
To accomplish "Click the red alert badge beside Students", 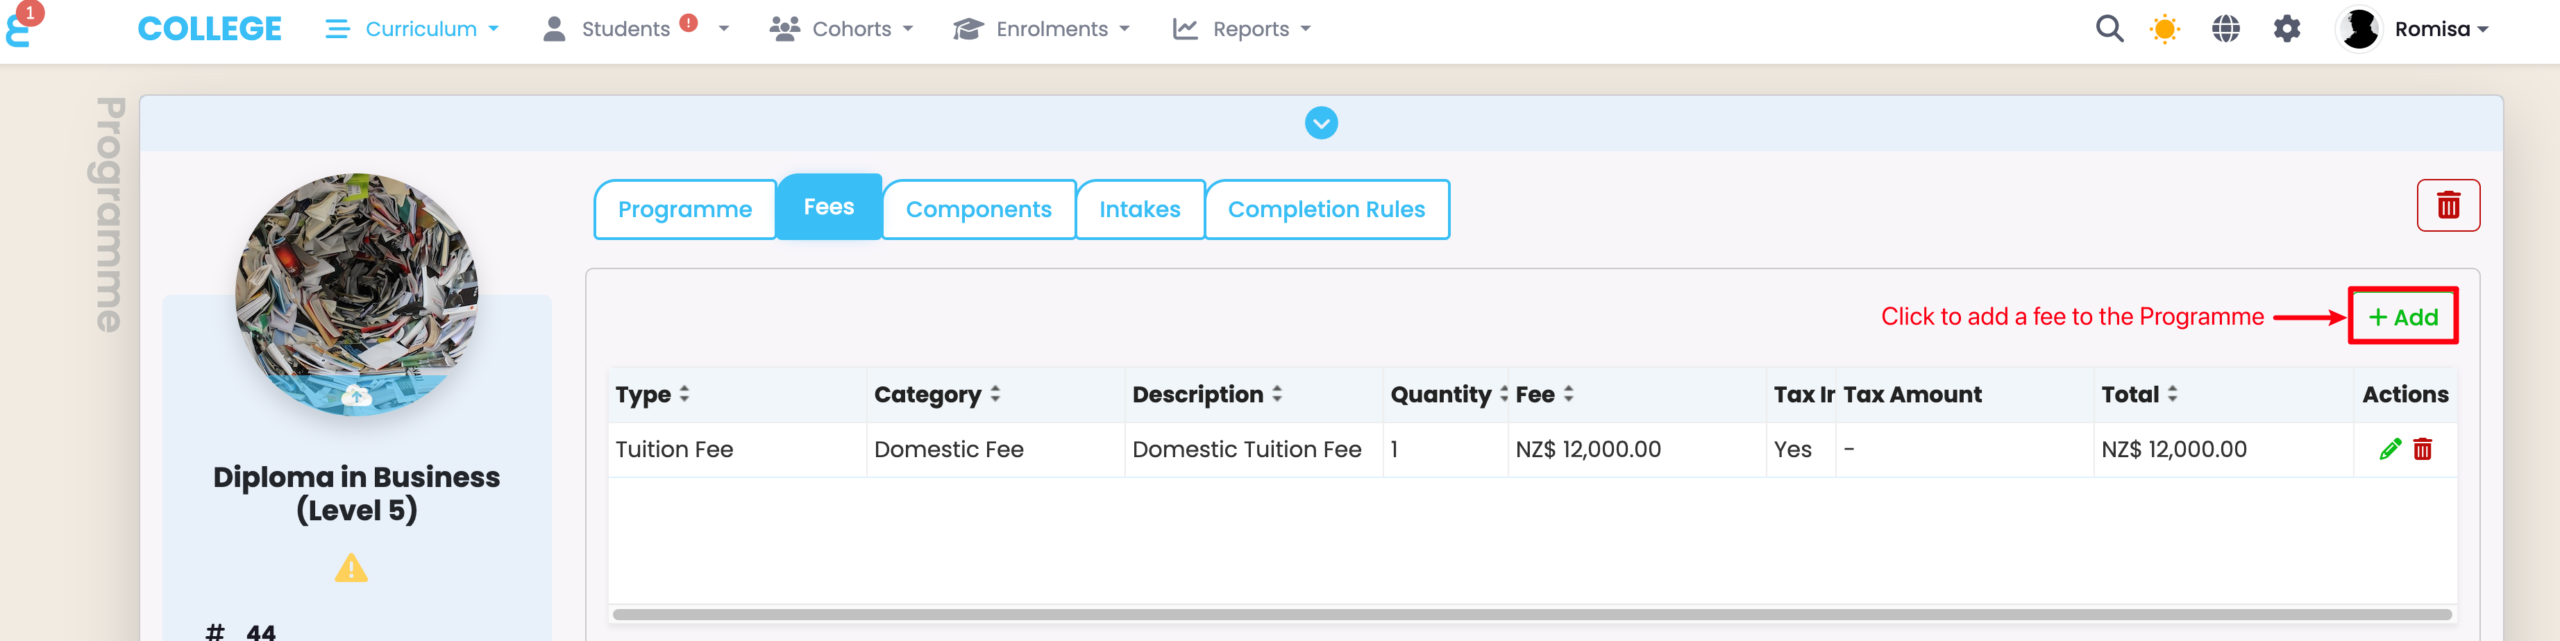I will (x=689, y=23).
